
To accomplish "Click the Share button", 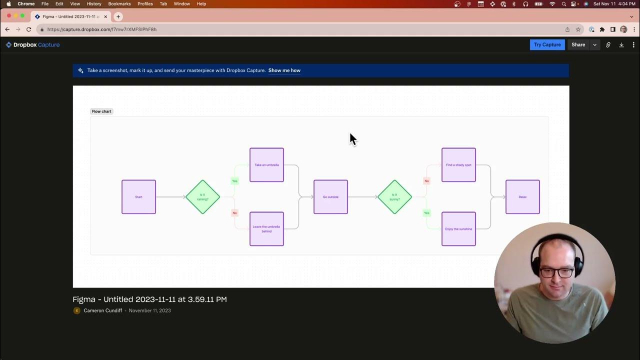I will 578,45.
